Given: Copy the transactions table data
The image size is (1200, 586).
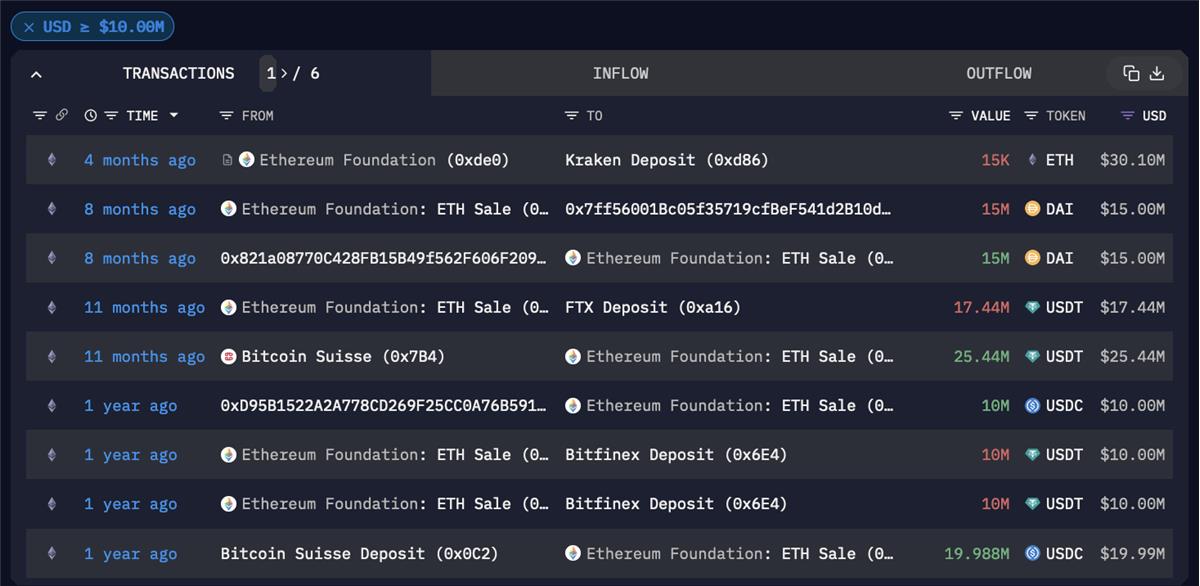Looking at the screenshot, I should coord(1131,74).
